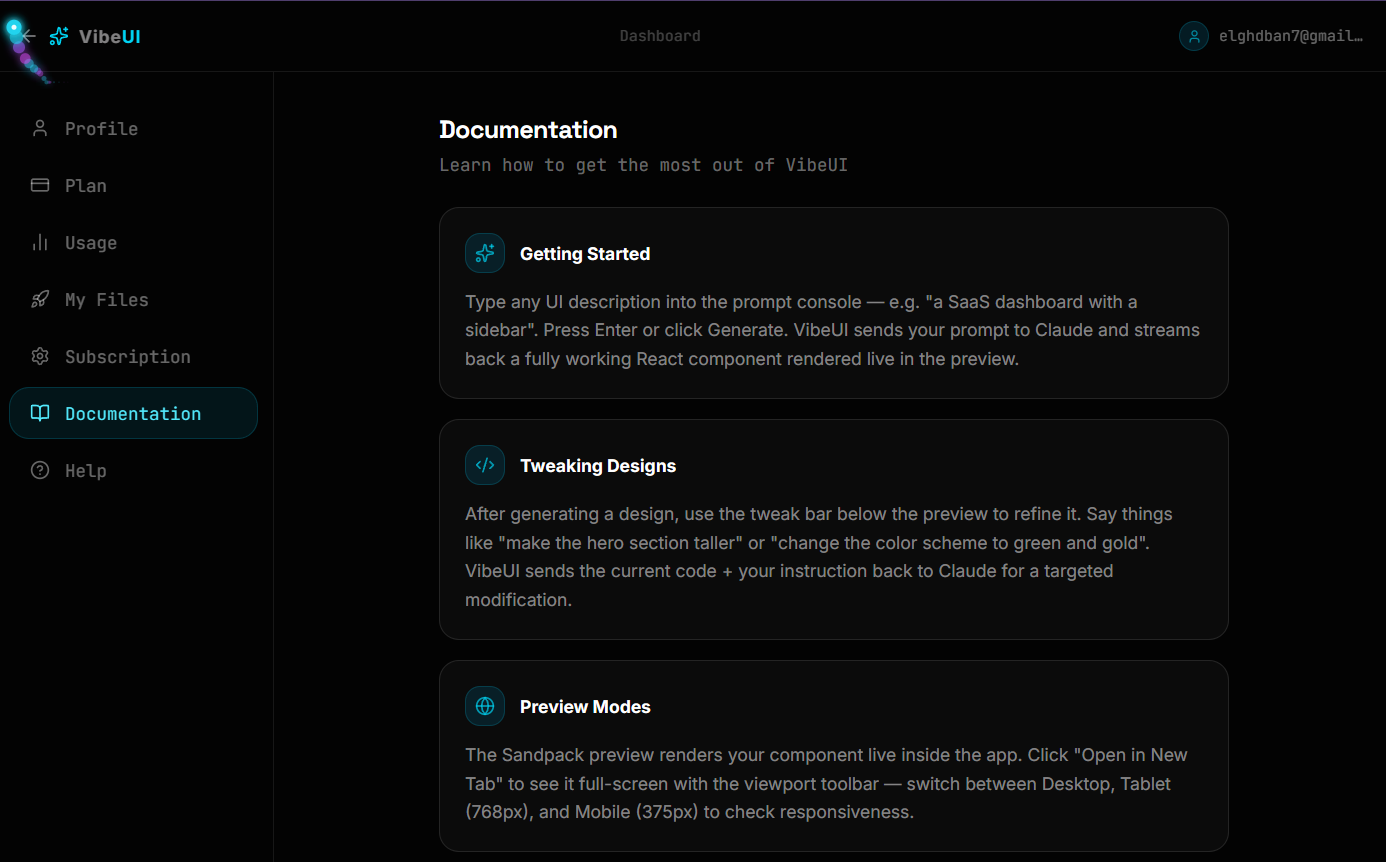
Task: Click the Getting Started description paragraph
Action: click(x=832, y=330)
